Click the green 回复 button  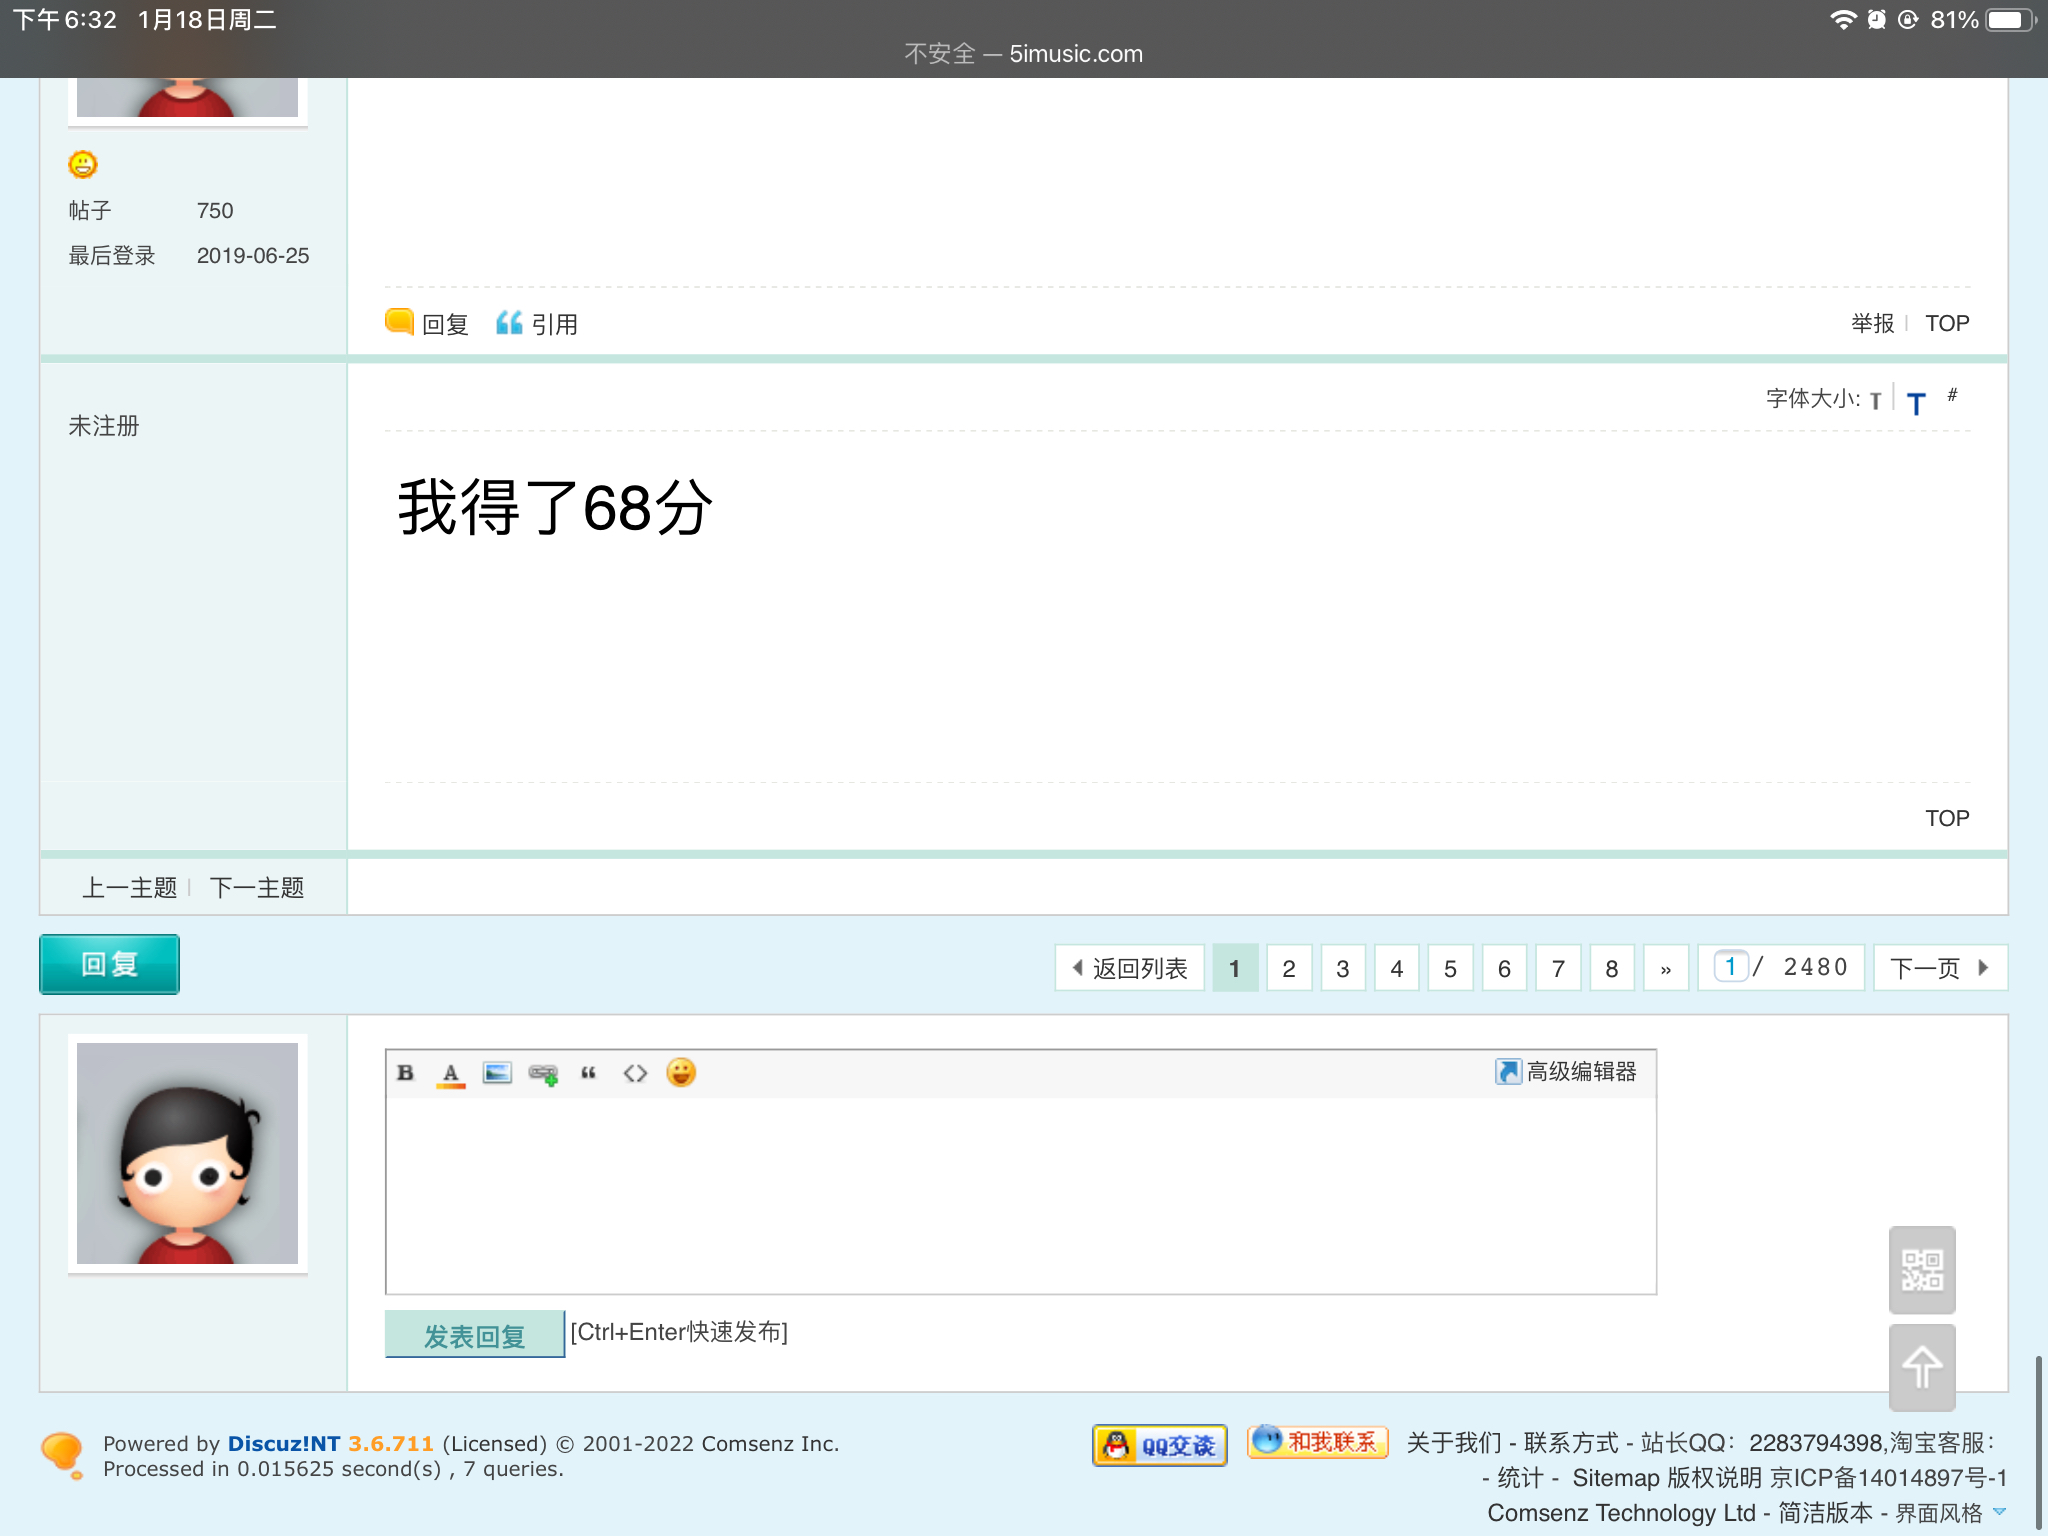(110, 965)
